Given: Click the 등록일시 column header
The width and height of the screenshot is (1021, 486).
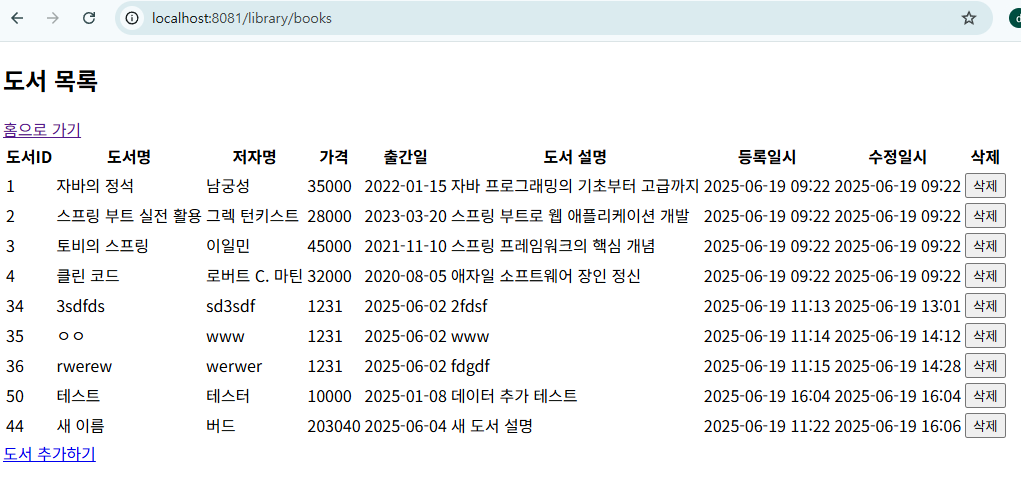Looking at the screenshot, I should [x=767, y=157].
